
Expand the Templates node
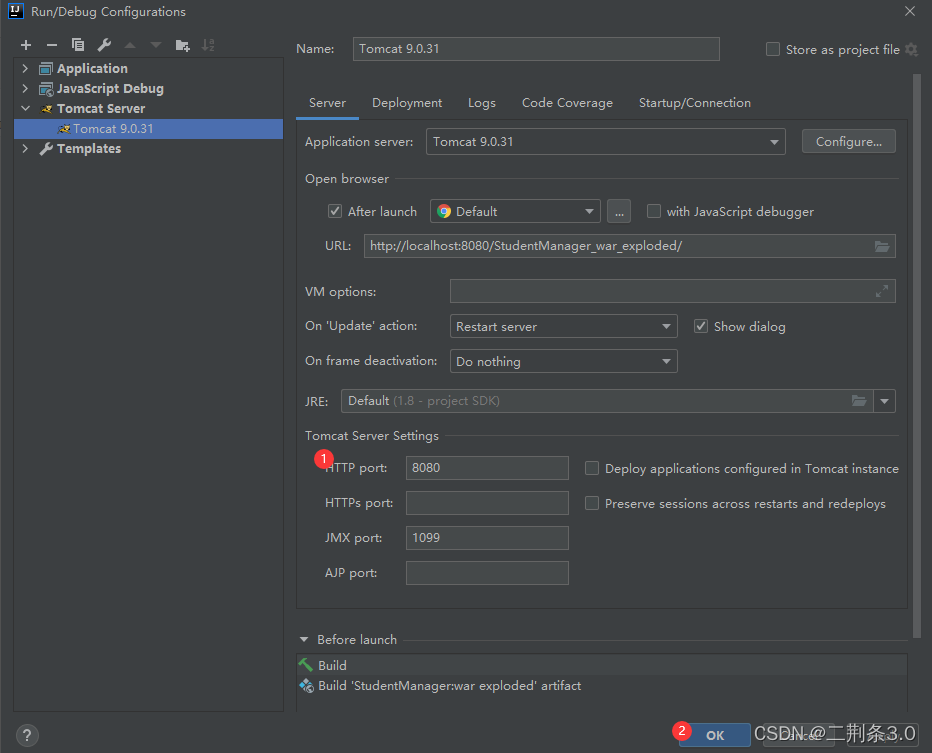point(25,149)
